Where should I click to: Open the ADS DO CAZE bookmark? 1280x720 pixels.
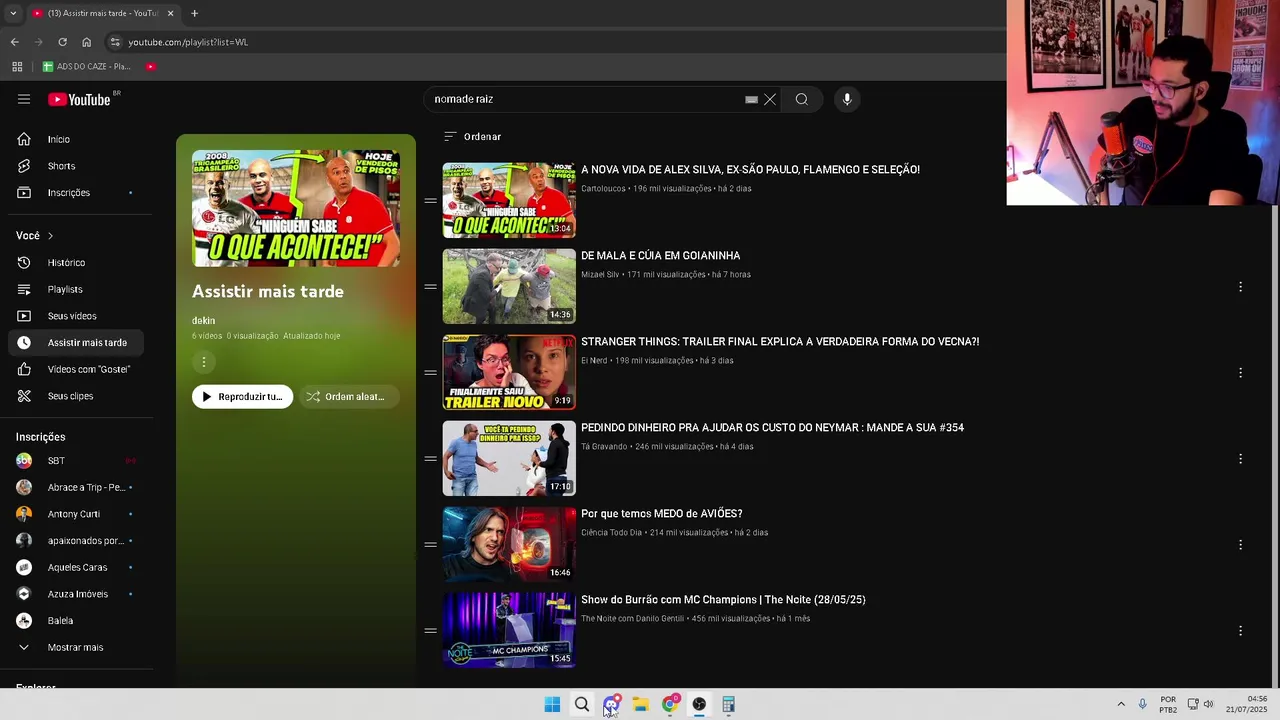86,67
